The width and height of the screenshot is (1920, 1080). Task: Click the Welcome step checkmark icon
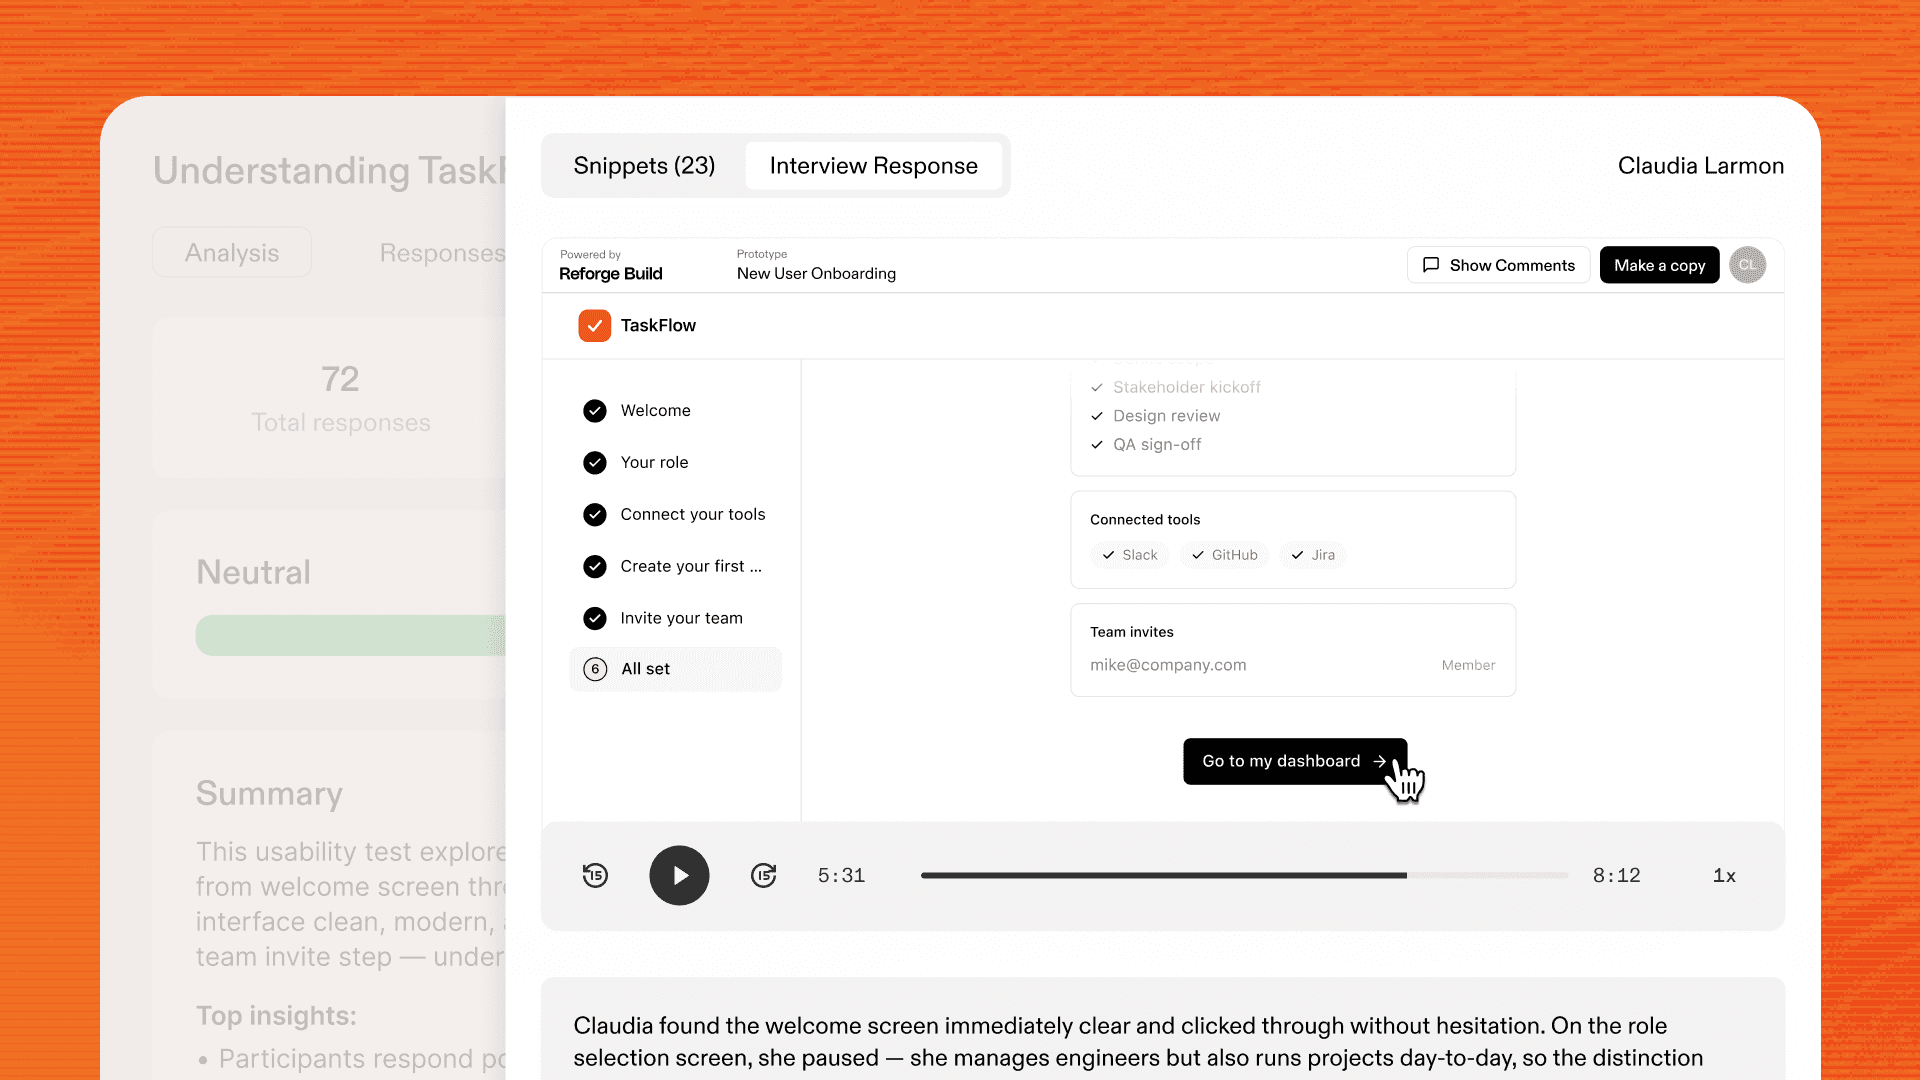595,411
